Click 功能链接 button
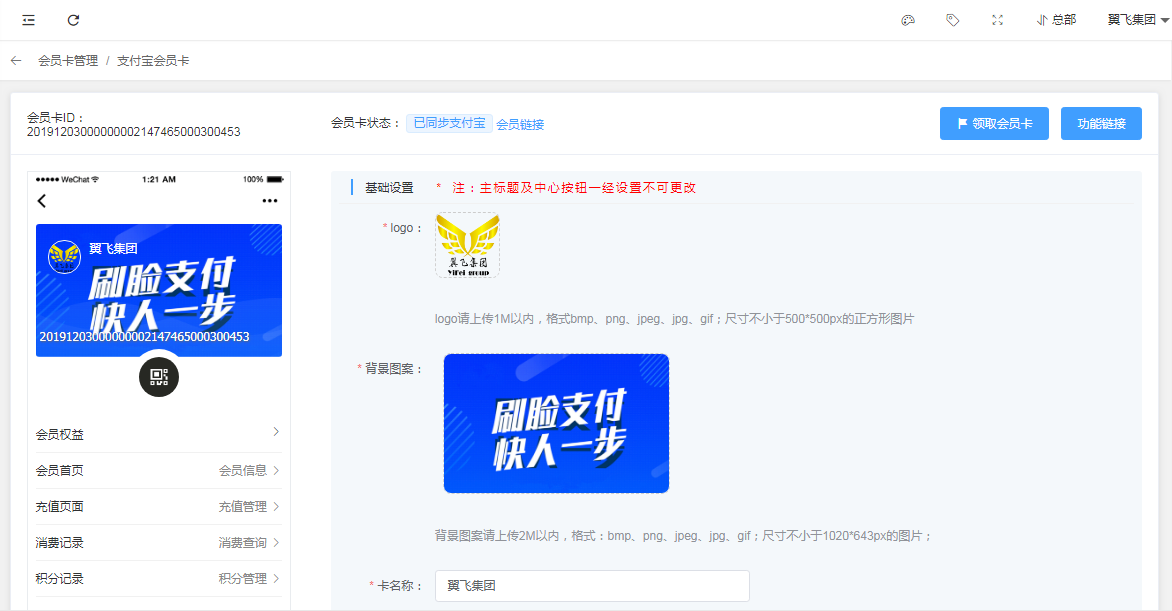Screen dimensions: 1172x611 coord(1101,123)
